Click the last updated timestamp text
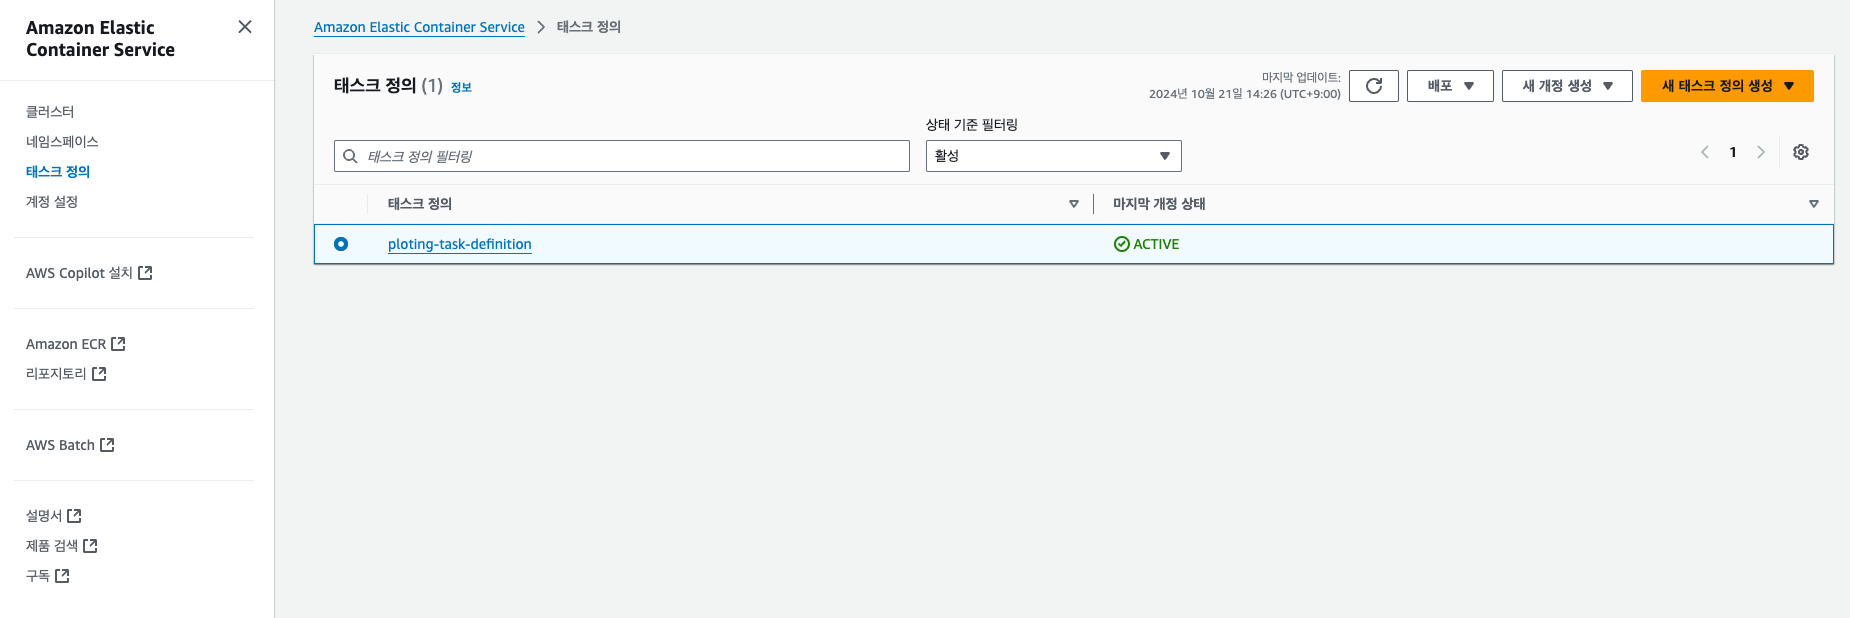 1245,94
